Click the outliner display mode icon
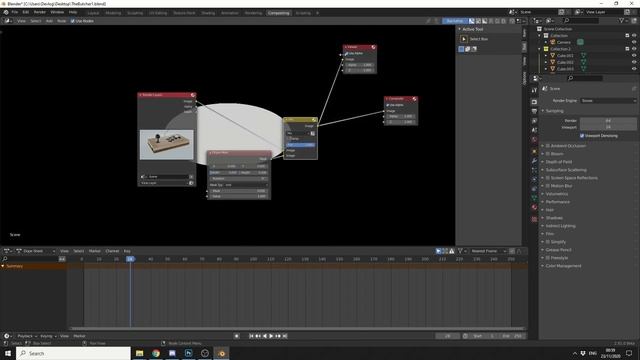Image resolution: width=640 pixels, height=360 pixels. [550, 20]
